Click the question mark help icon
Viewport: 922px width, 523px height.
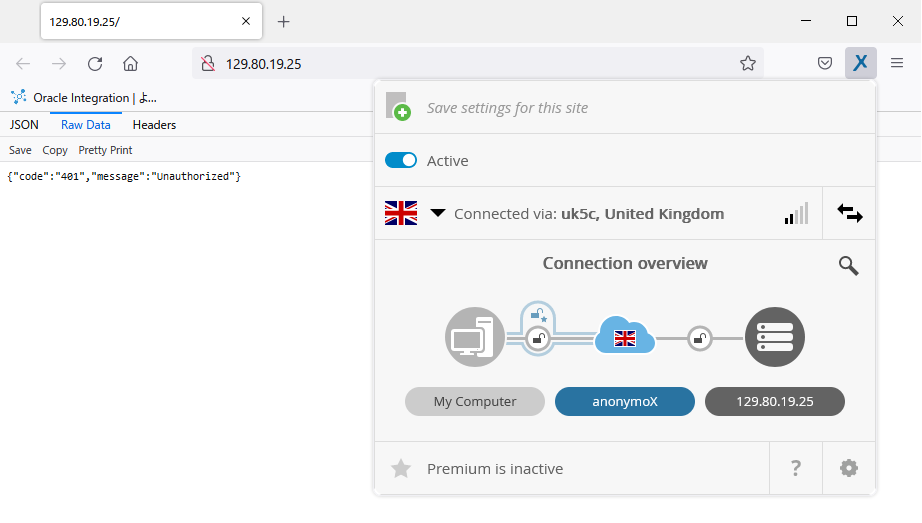pyautogui.click(x=796, y=468)
